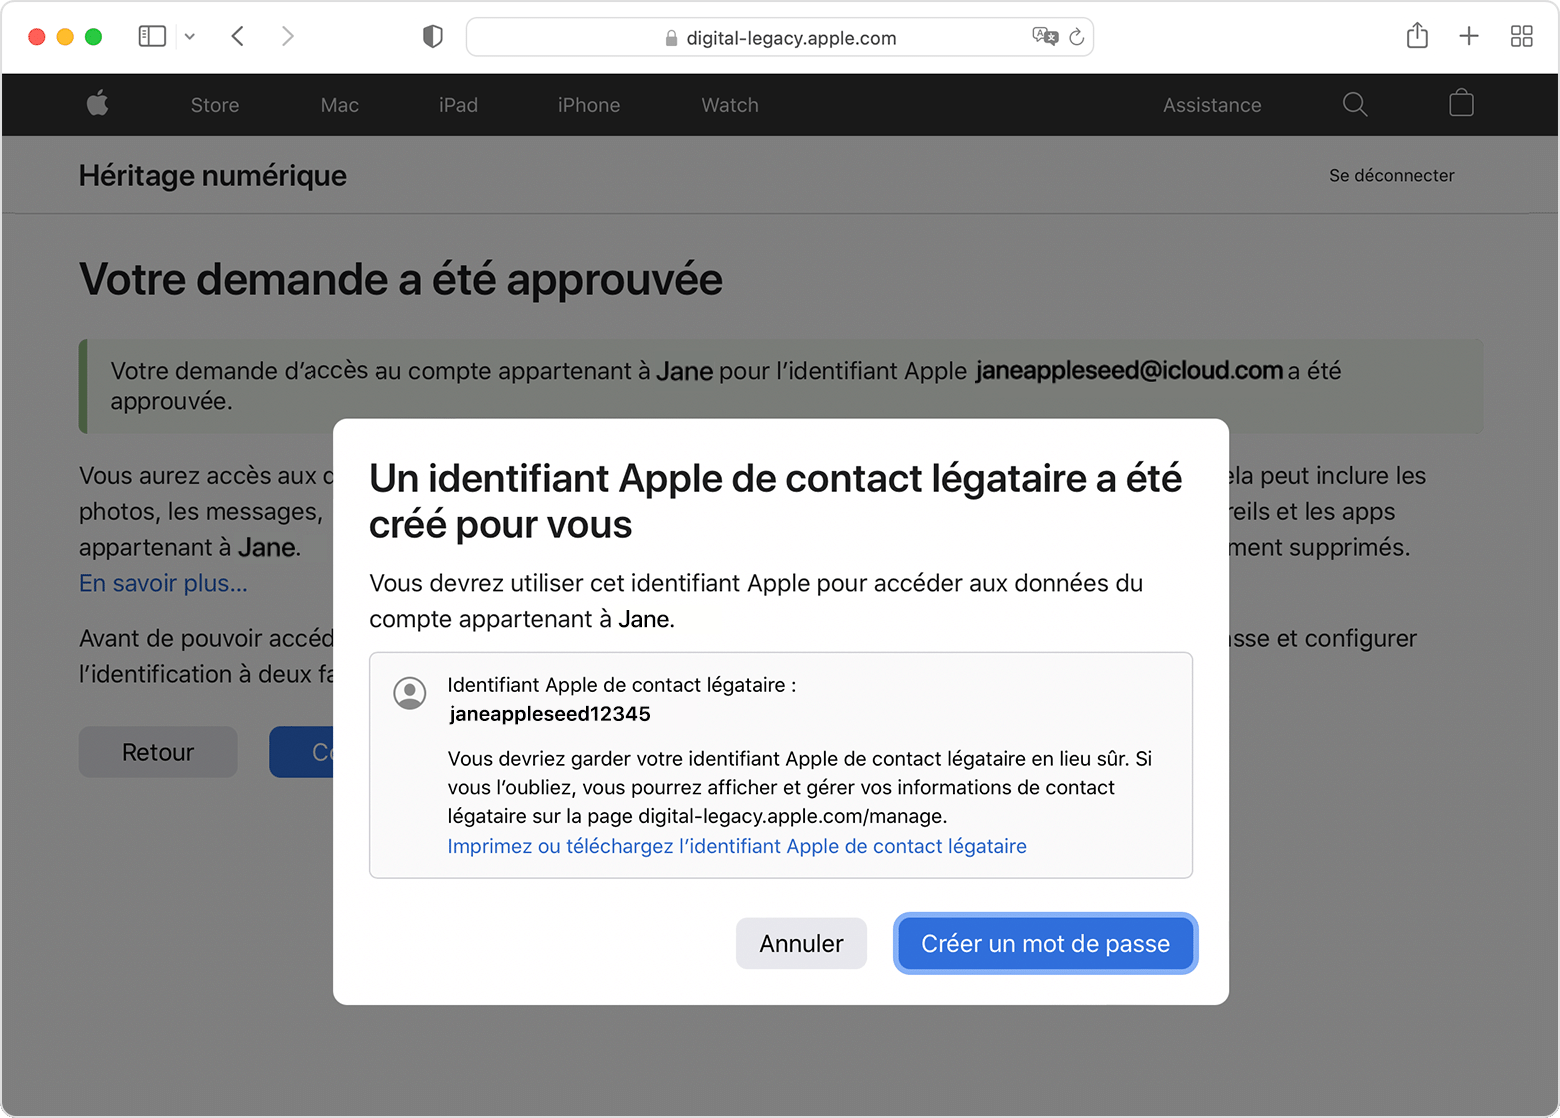Open the Share menu icon
Screen dimensions: 1560x1118
pyautogui.click(x=1417, y=36)
